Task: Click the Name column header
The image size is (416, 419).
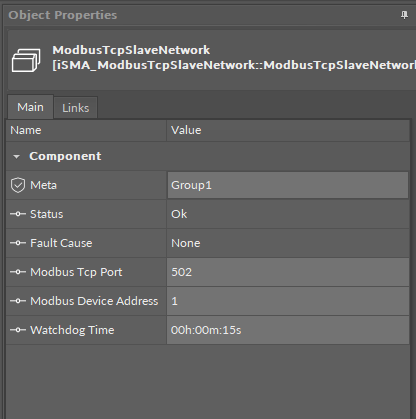Action: coord(86,130)
